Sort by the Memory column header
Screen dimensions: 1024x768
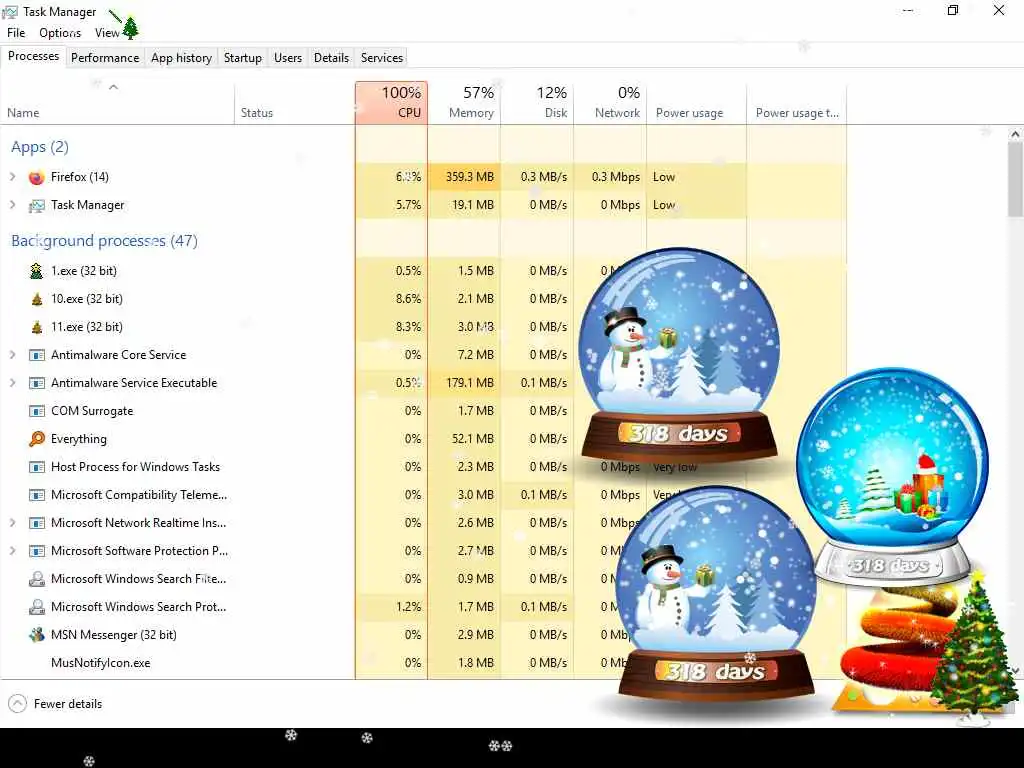(464, 103)
